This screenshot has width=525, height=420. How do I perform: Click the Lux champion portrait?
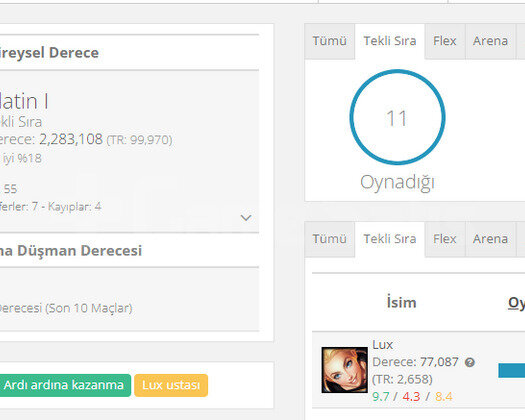pos(345,370)
